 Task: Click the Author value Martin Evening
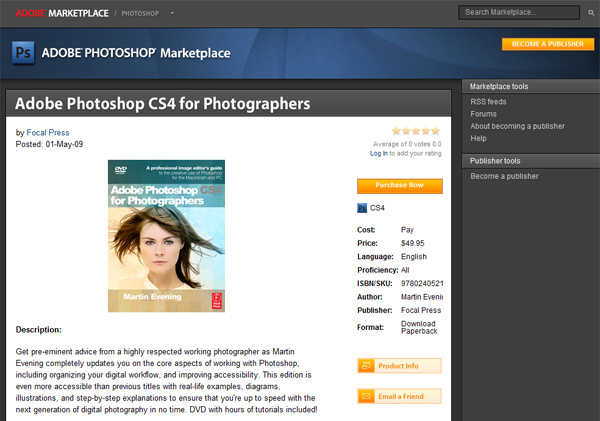(x=422, y=297)
